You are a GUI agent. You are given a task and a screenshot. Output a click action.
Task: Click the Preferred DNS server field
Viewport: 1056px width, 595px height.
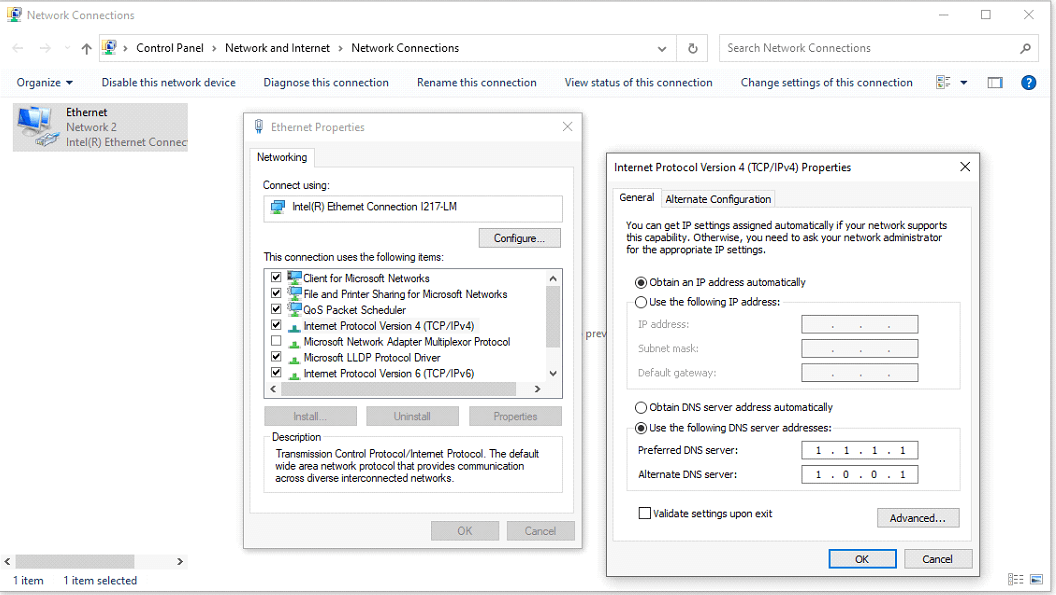pos(859,450)
